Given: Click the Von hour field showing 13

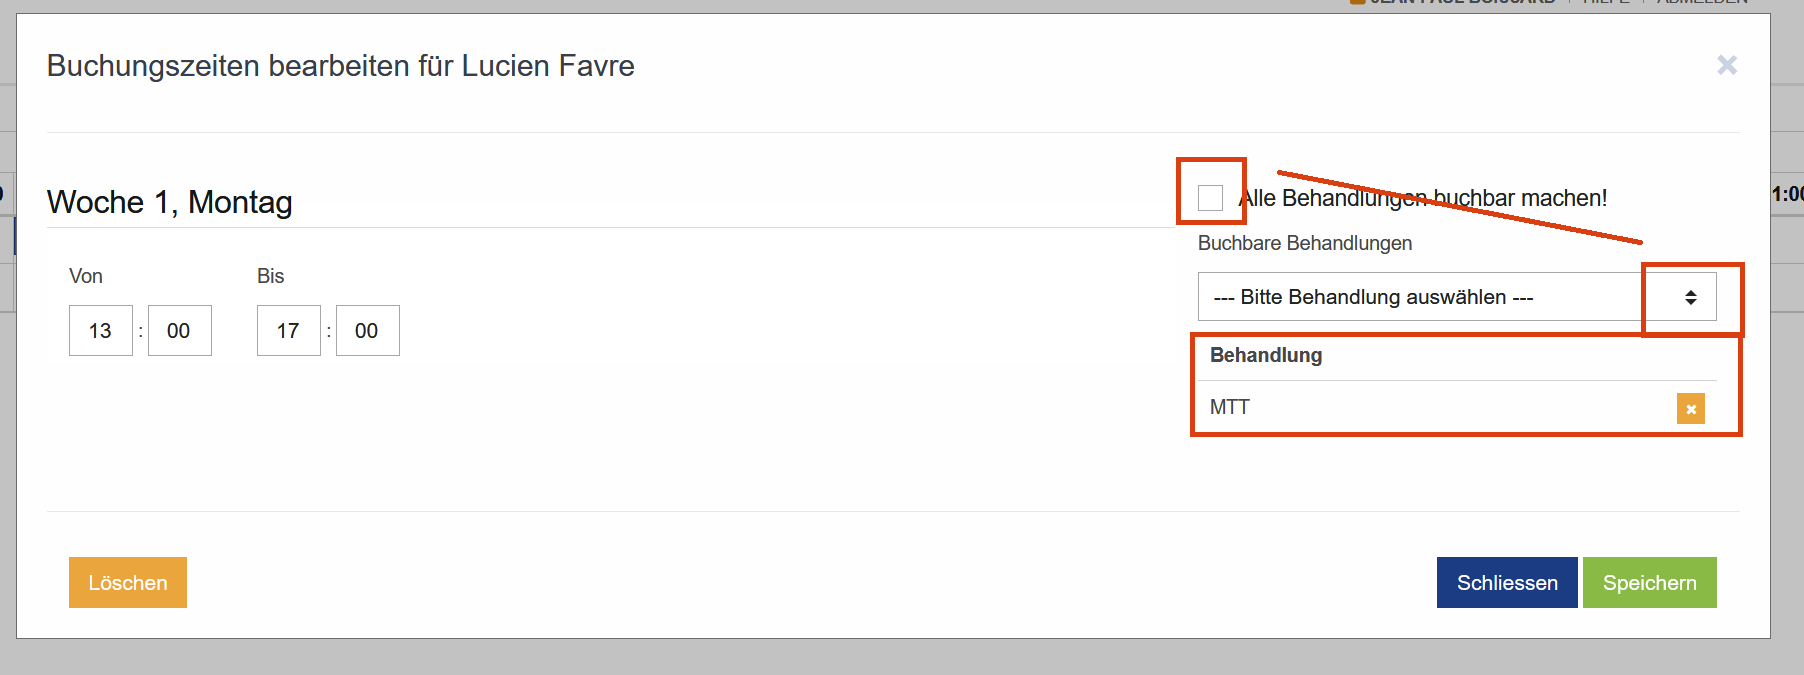Looking at the screenshot, I should (100, 331).
